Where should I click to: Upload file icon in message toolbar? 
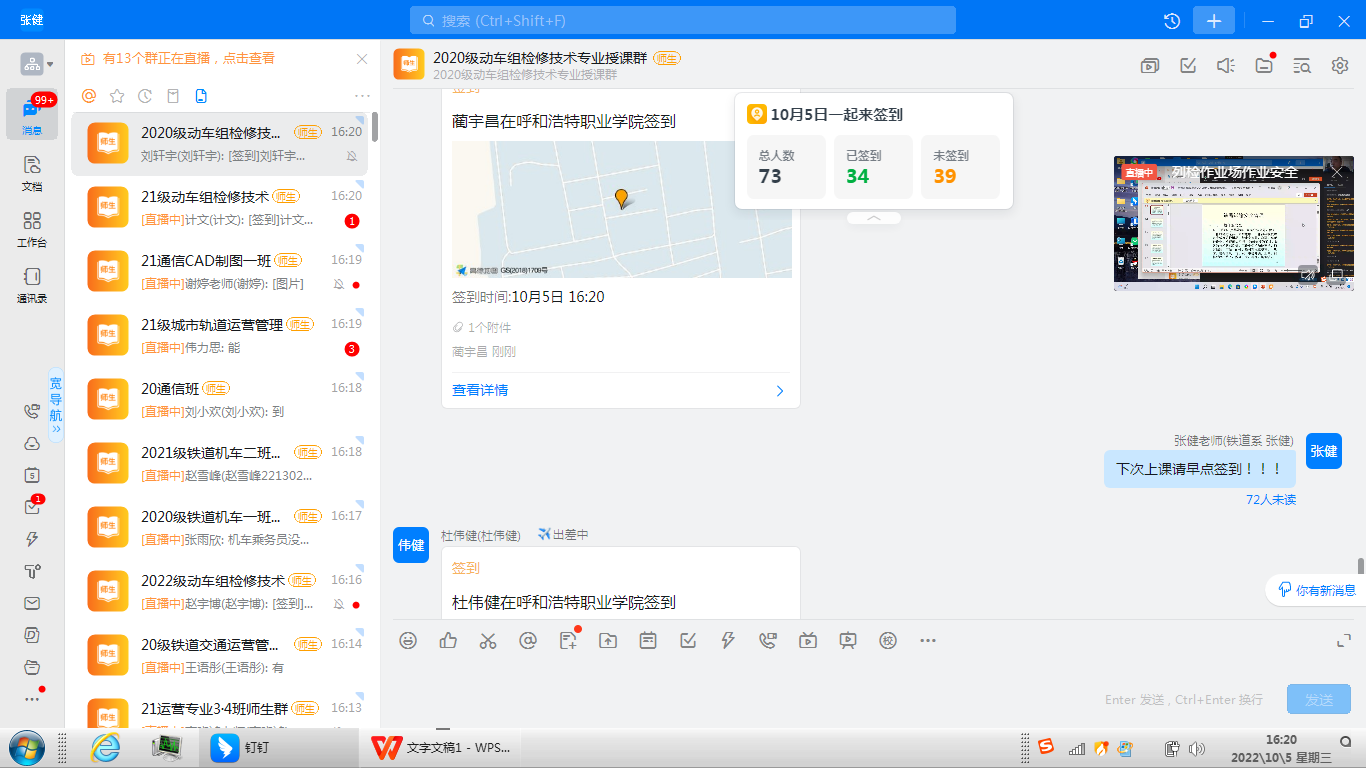pos(608,640)
